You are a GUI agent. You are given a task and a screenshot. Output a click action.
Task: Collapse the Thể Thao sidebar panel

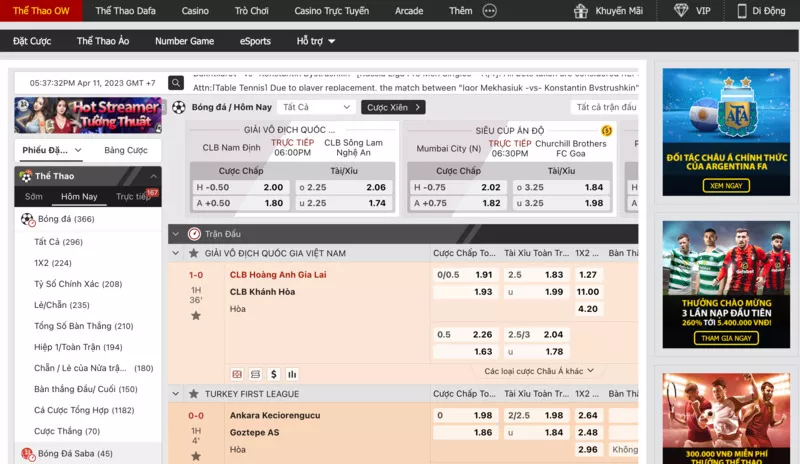154,176
